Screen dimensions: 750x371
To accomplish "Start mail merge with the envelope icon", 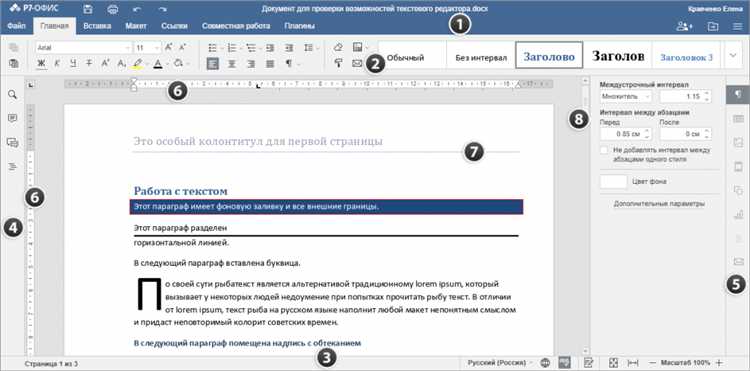I will coord(357,63).
